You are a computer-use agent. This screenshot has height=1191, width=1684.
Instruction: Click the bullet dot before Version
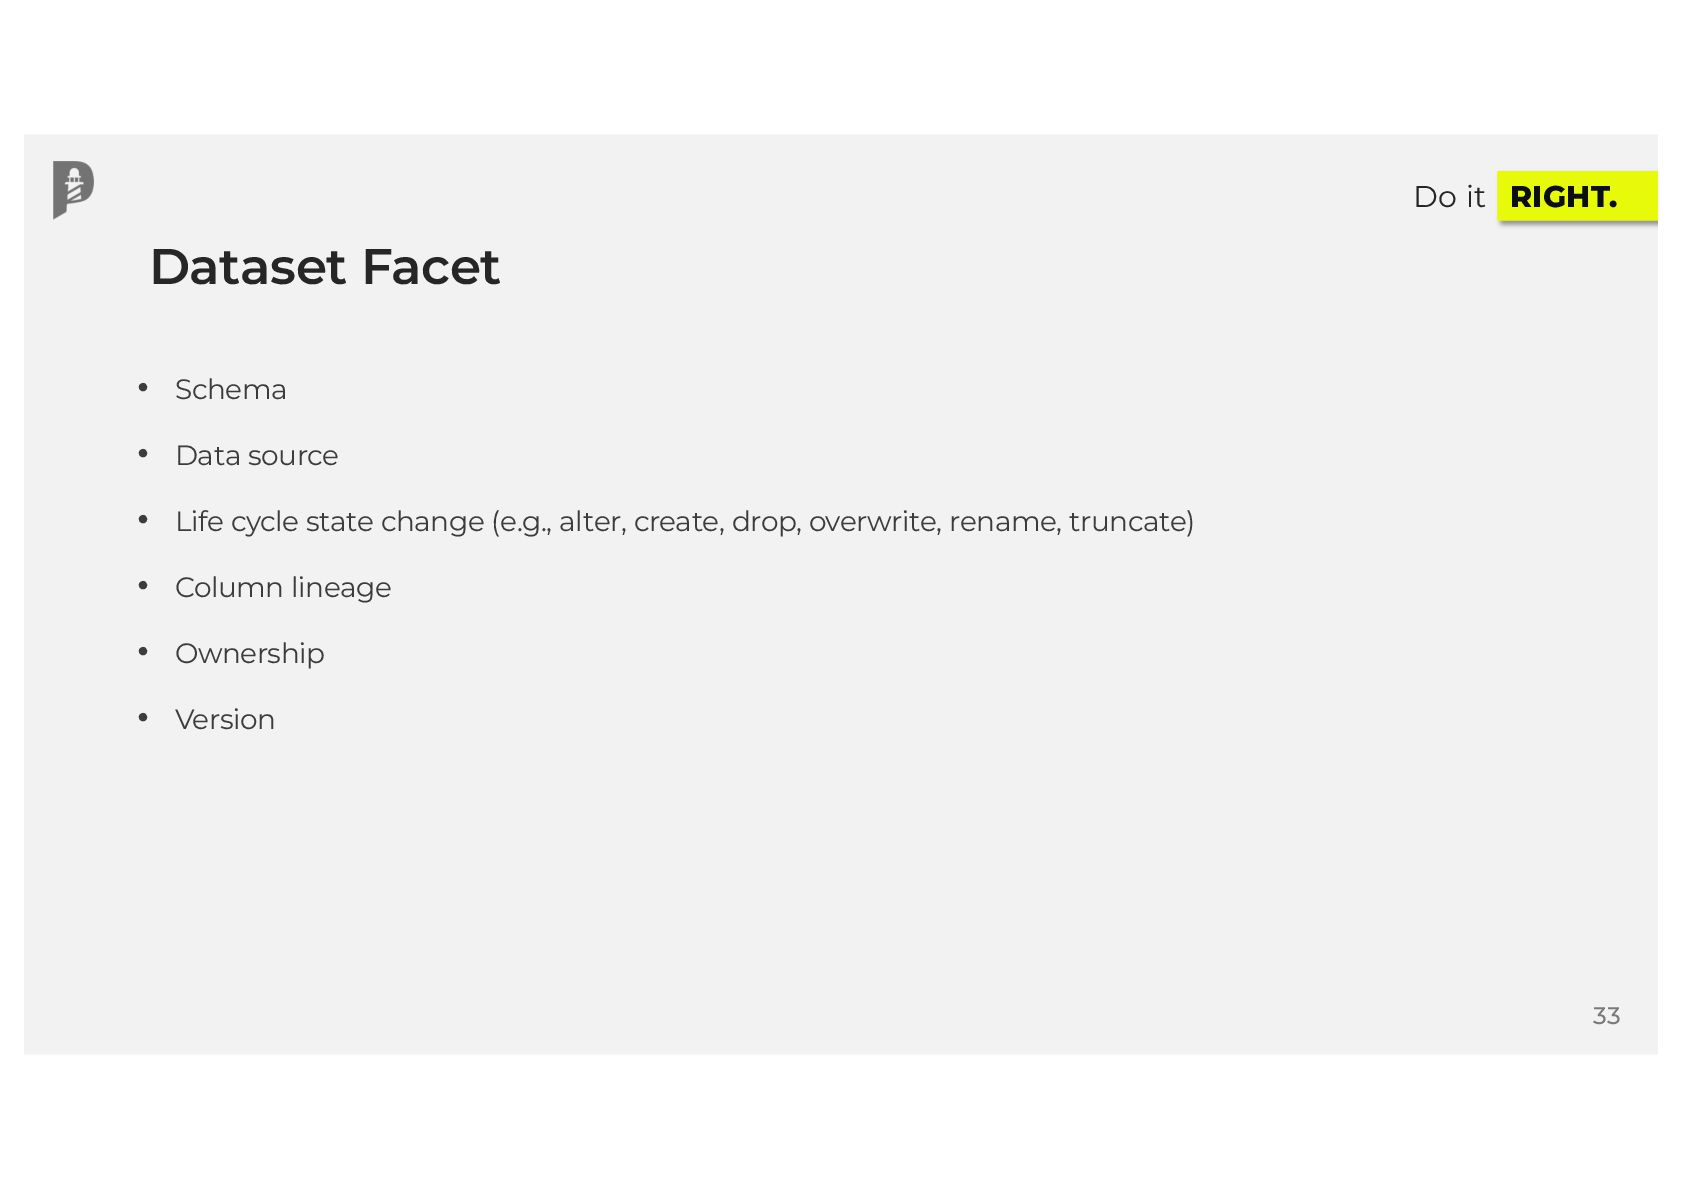coord(143,717)
